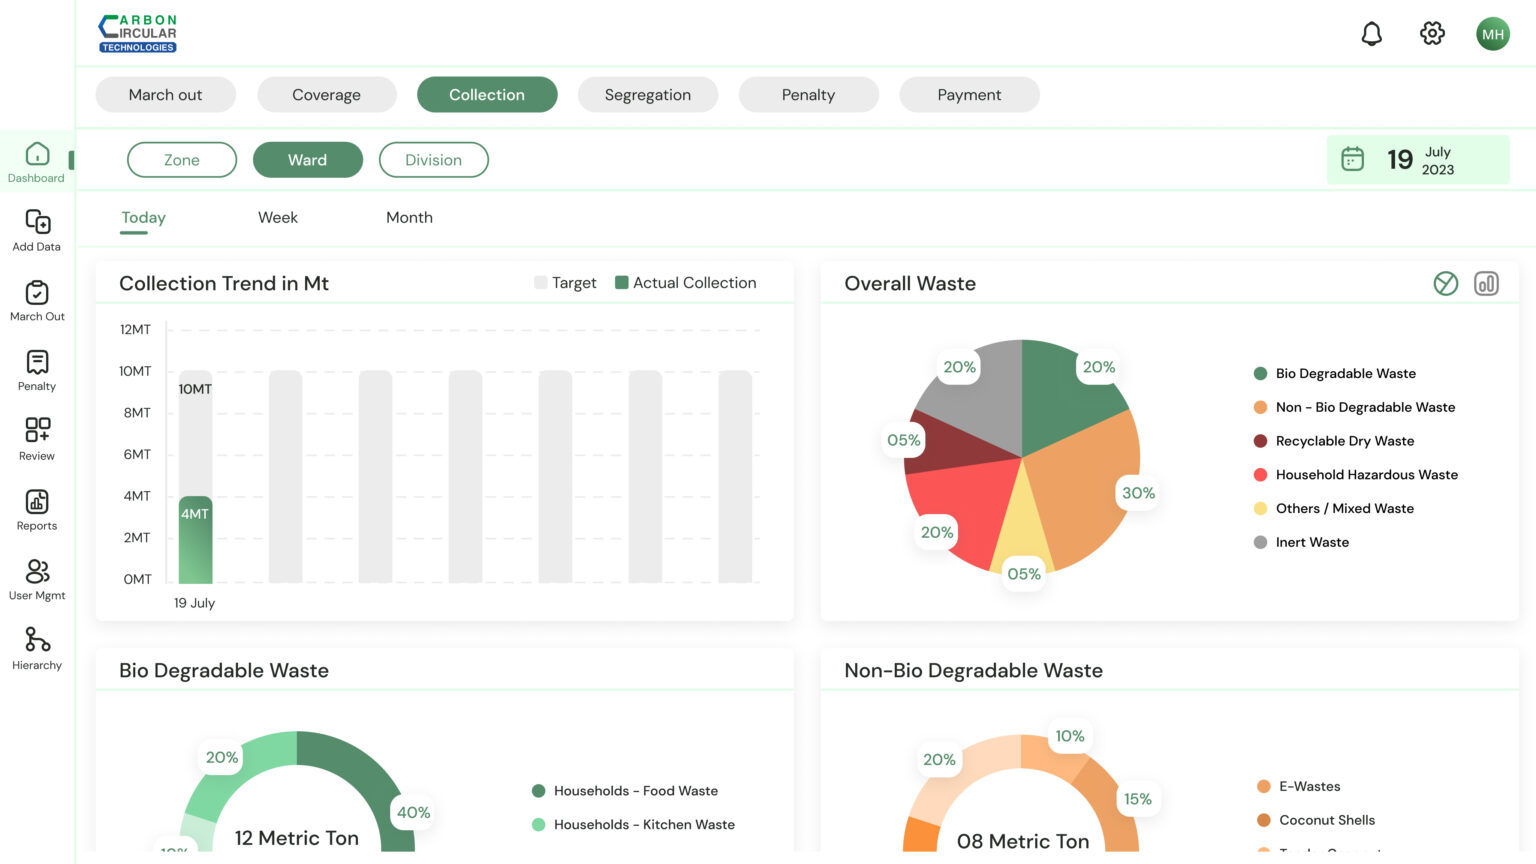Click the Actual Collection green legend swatch

(621, 283)
